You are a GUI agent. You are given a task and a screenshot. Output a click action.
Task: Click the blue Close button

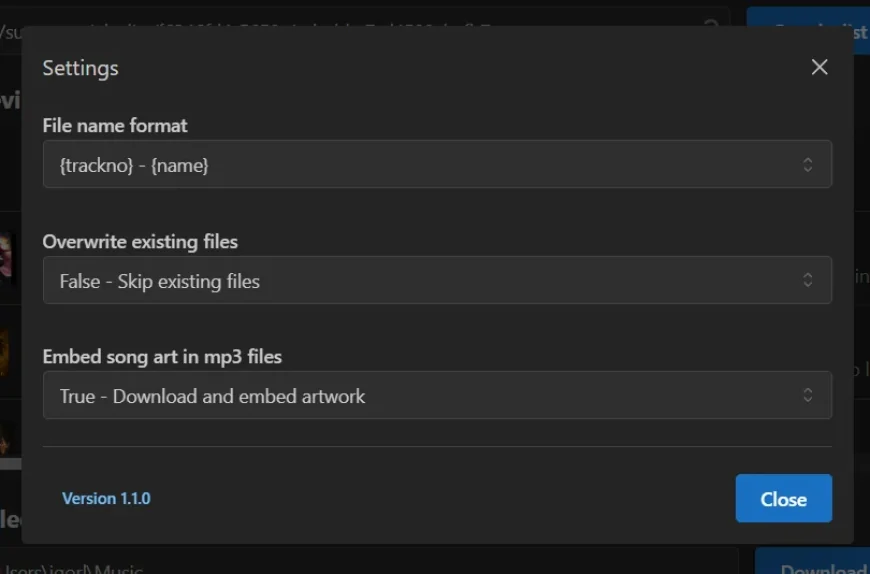783,498
